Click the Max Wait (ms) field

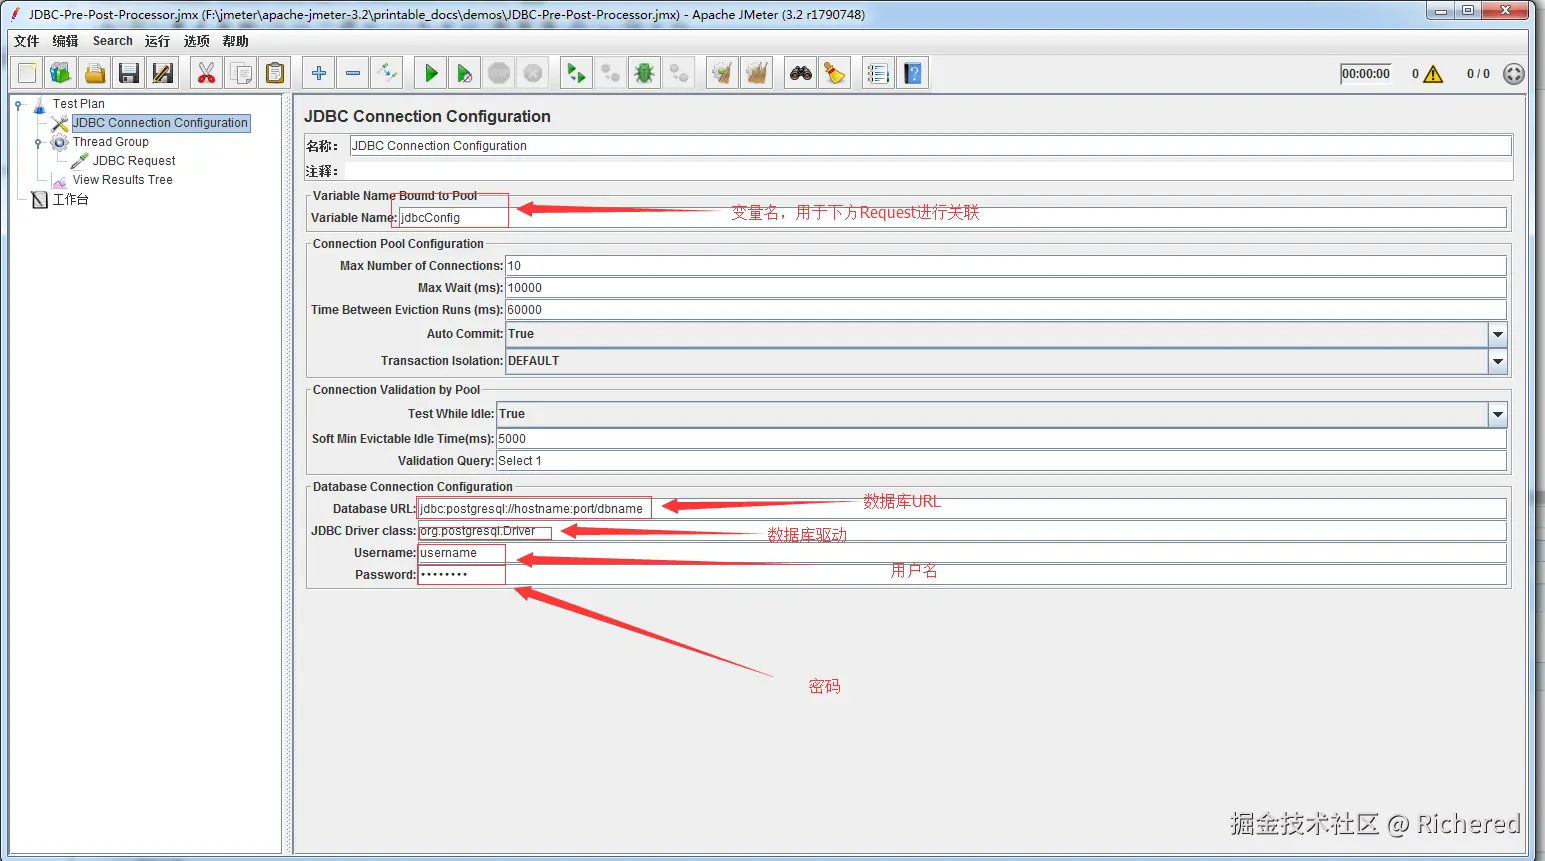click(1006, 288)
